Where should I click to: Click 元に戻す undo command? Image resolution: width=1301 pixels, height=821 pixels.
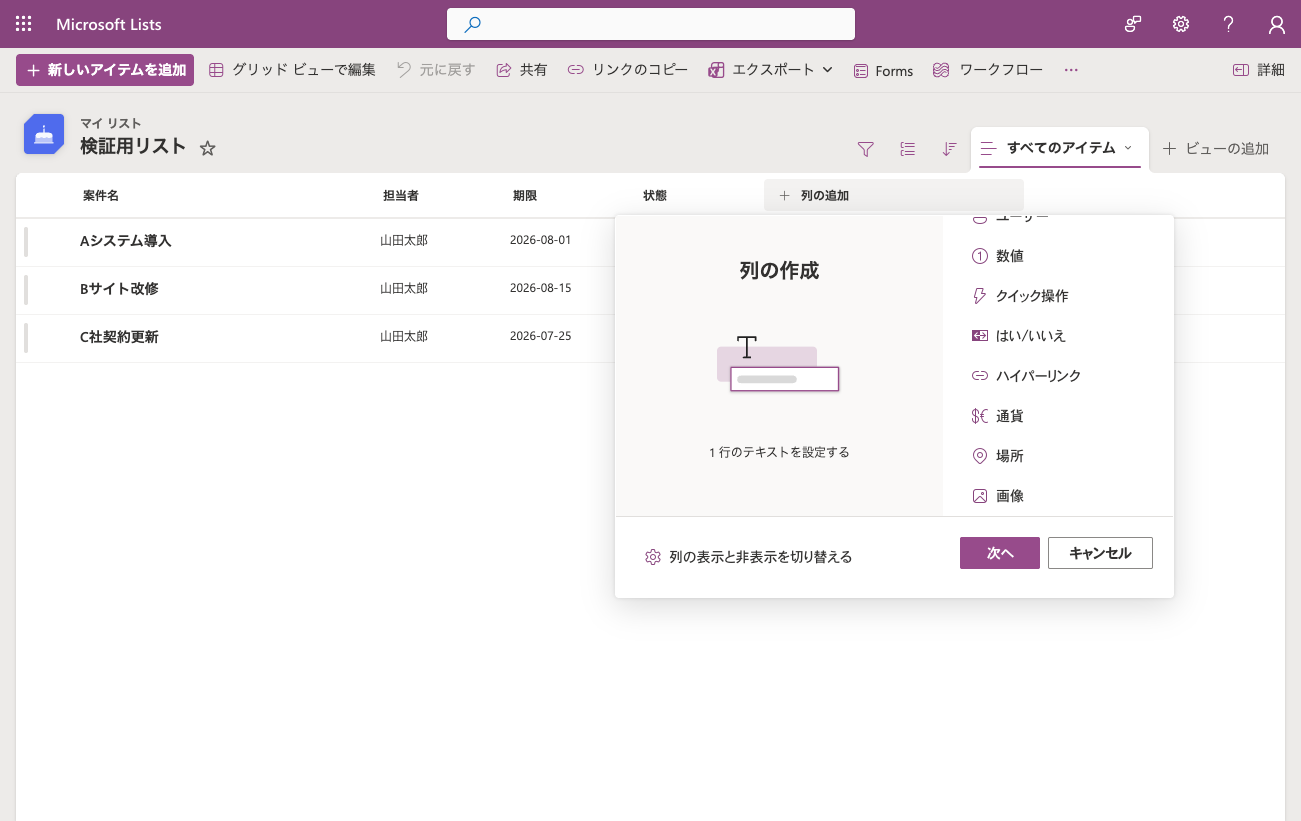(x=436, y=70)
